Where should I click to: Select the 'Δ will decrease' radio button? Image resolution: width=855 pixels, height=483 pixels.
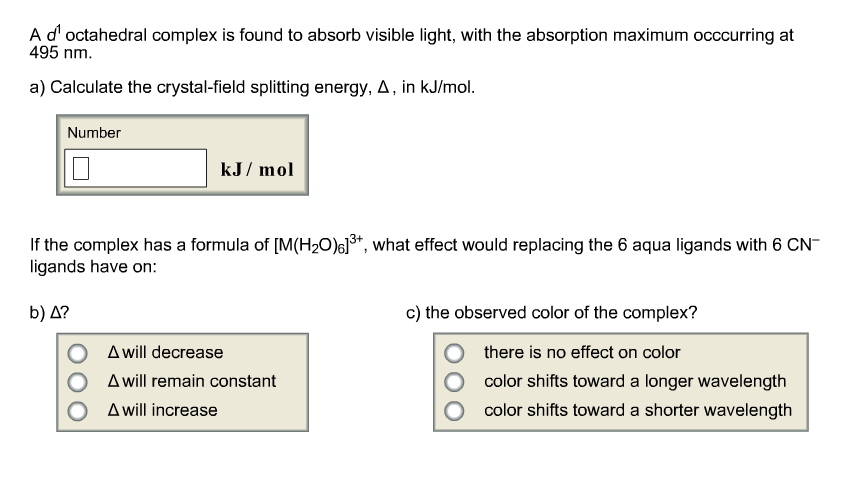coord(74,353)
